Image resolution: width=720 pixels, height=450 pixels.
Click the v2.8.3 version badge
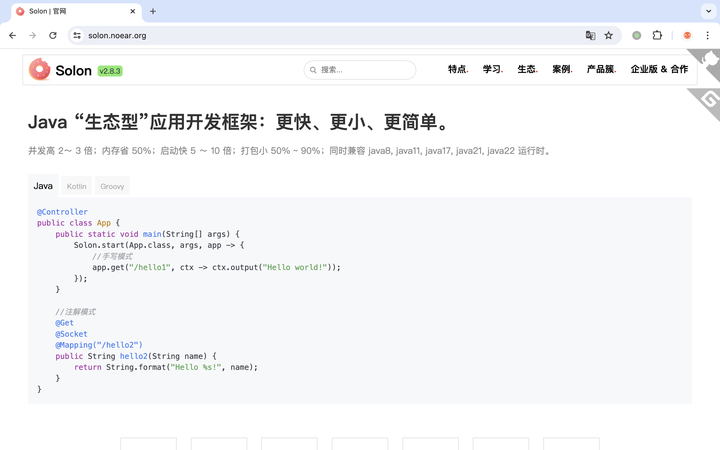click(x=110, y=71)
